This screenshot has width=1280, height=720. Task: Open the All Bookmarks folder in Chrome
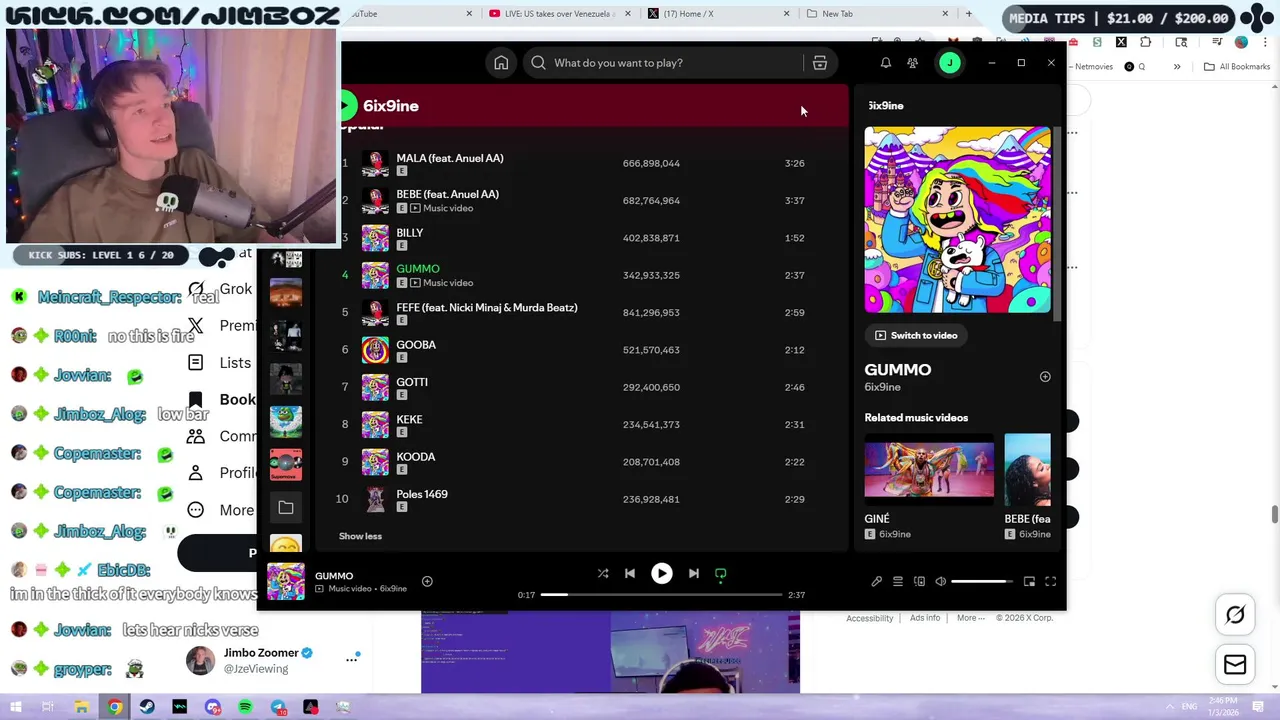1237,67
